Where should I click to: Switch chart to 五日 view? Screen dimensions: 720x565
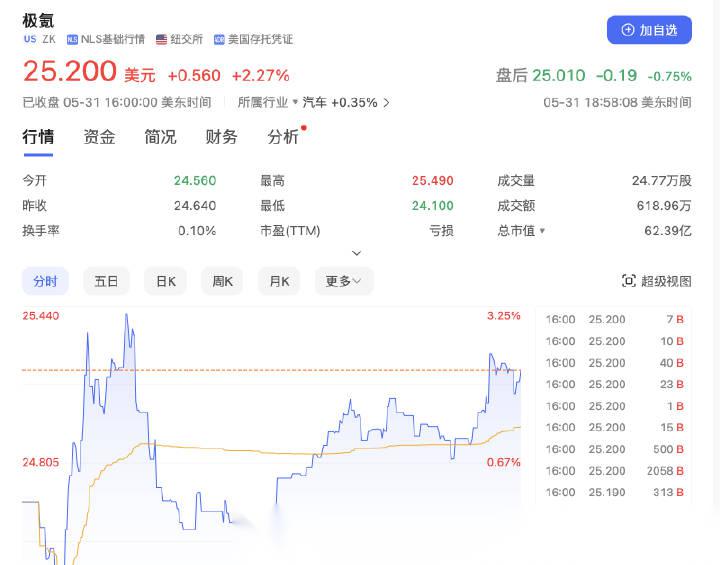tap(106, 281)
